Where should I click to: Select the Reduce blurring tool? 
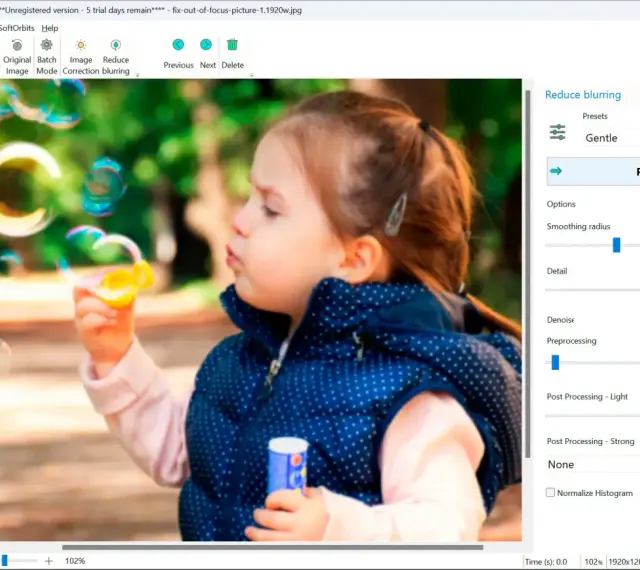click(x=116, y=57)
